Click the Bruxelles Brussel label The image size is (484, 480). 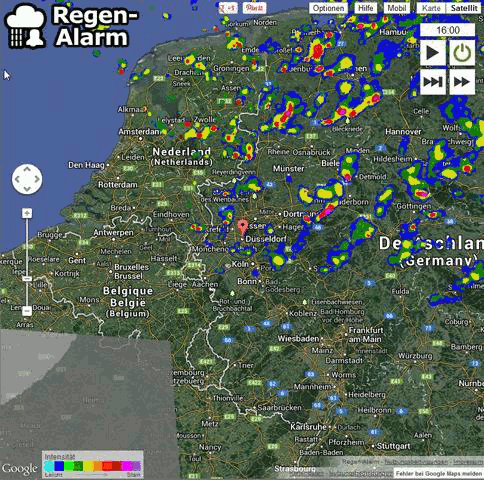tap(131, 272)
